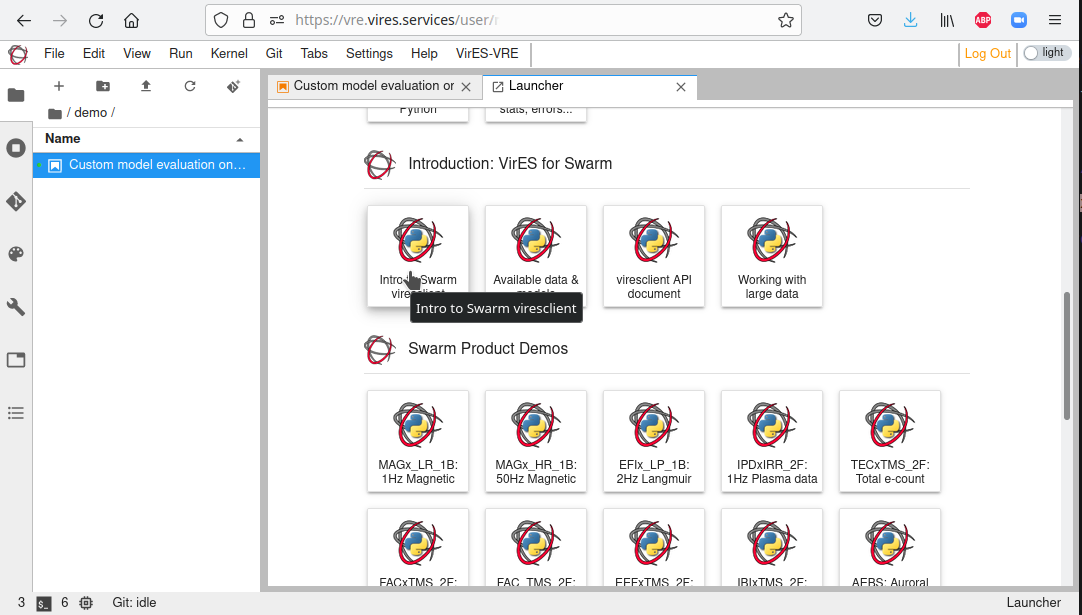
Task: Open the Edit menu
Action: [94, 54]
